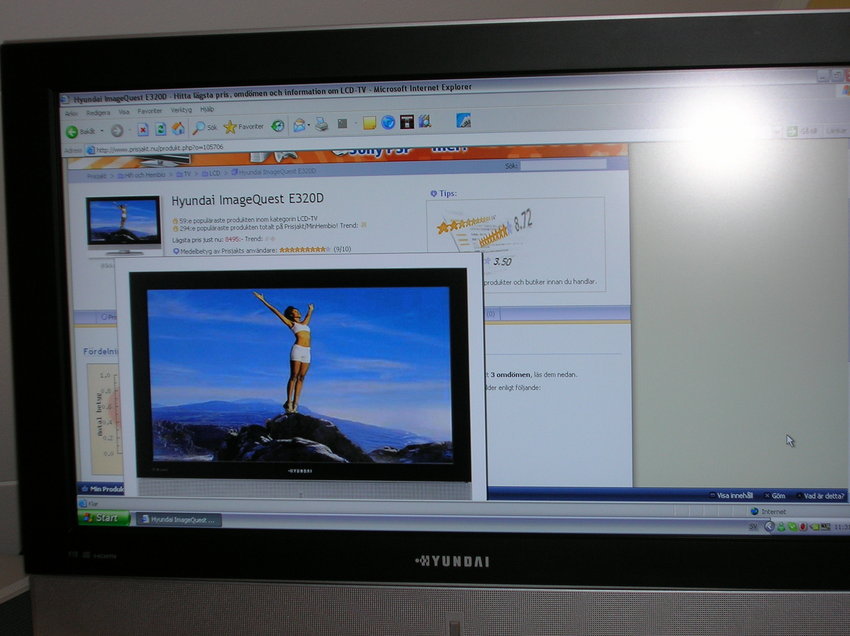Open the Mail icon dropdown arrow

pos(308,125)
